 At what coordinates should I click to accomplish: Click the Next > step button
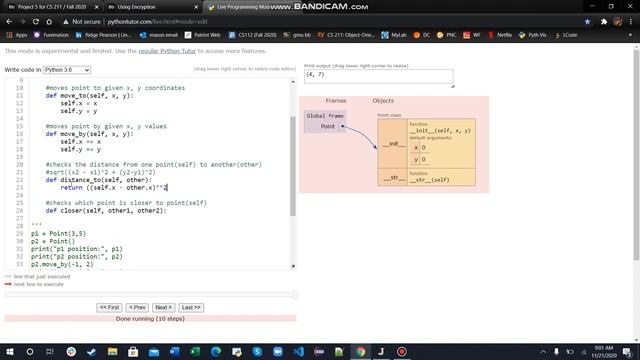point(163,307)
